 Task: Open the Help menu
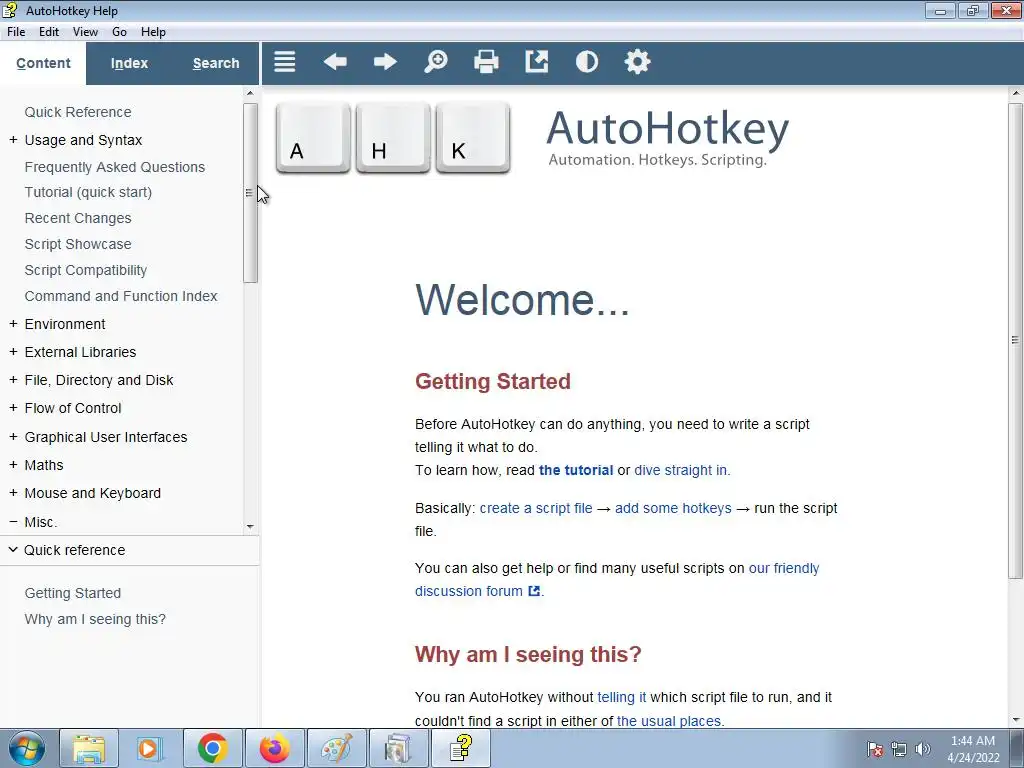click(153, 31)
